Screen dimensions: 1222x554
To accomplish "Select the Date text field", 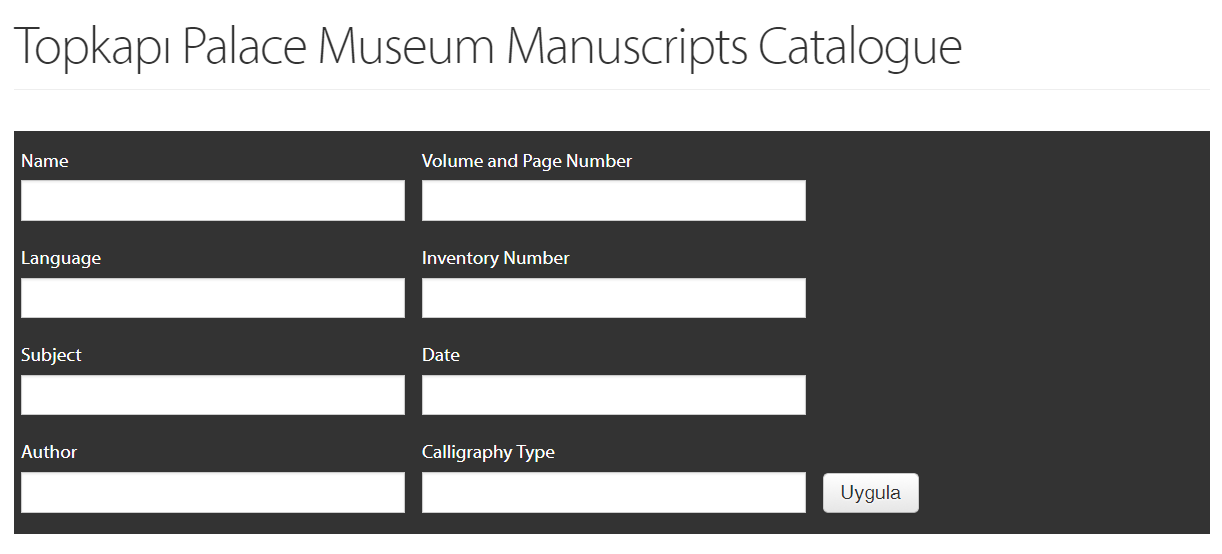I will click(613, 395).
